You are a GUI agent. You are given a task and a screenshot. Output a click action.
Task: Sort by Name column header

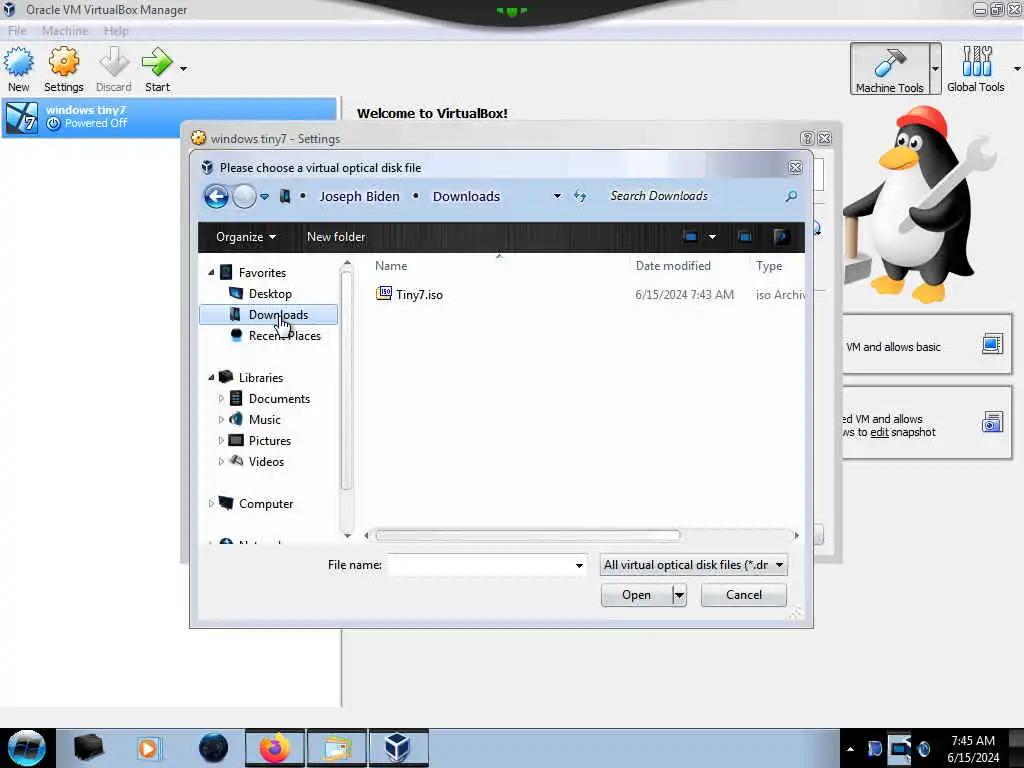pos(391,266)
